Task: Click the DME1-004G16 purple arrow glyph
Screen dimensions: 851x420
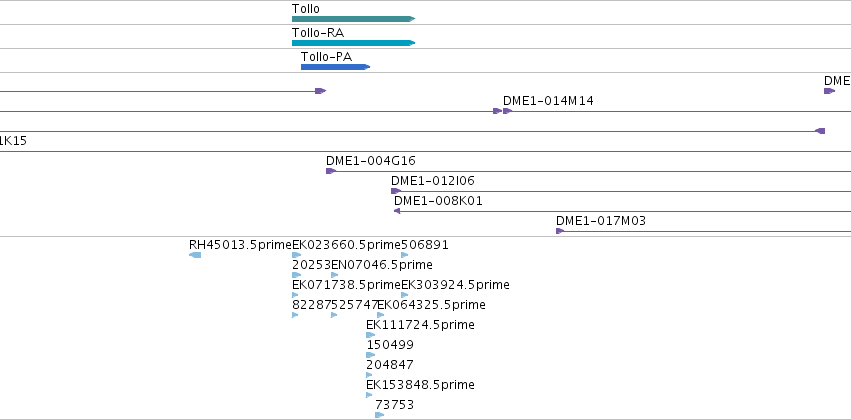Action: [331, 171]
